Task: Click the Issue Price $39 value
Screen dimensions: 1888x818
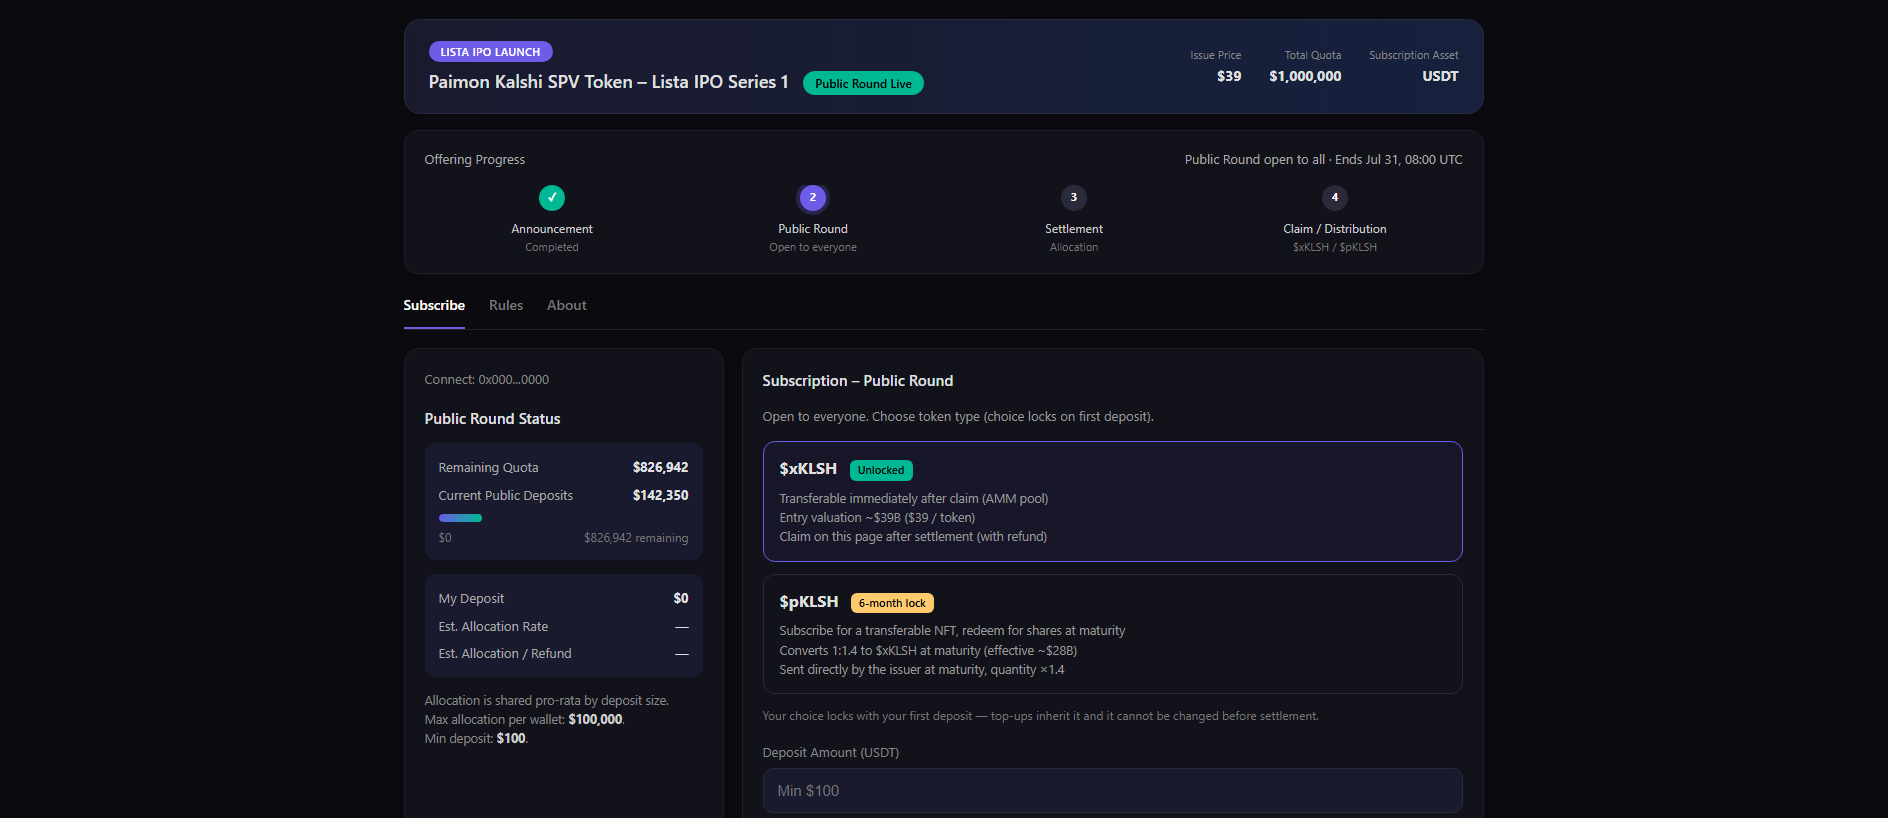Action: point(1229,76)
